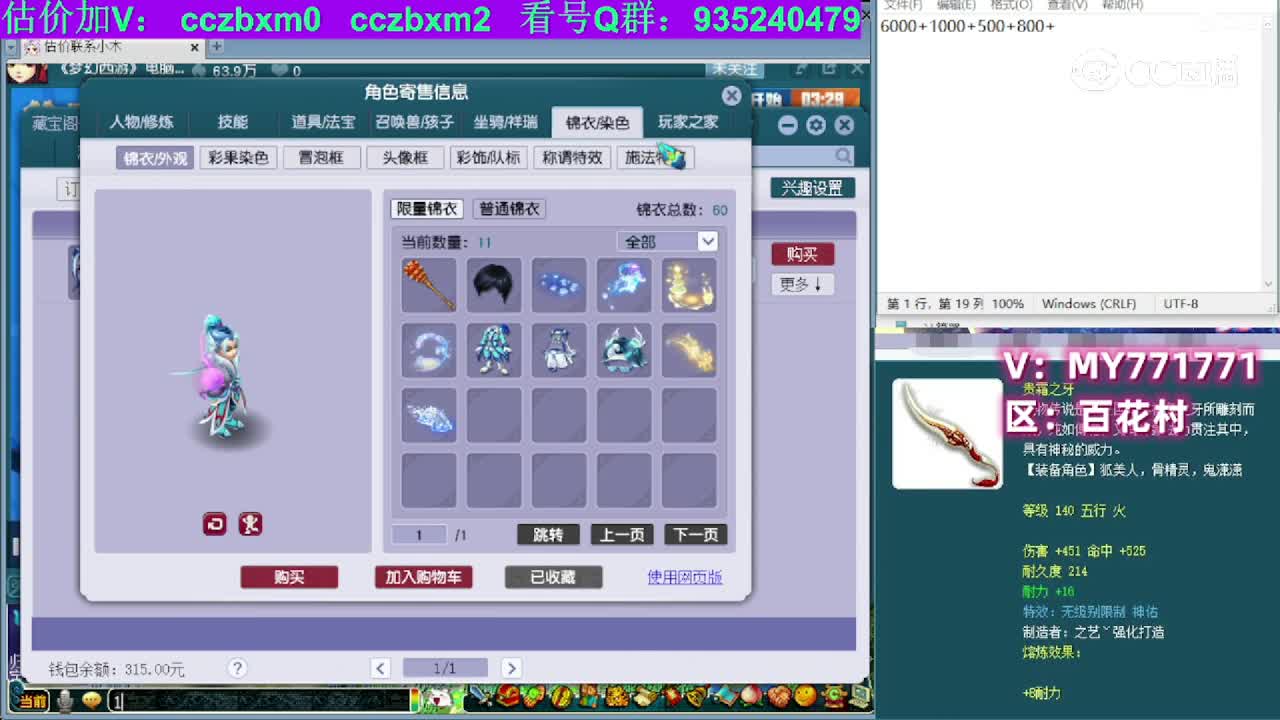Viewport: 1280px width, 720px height.
Task: Go to 上一页 in costume list
Action: click(x=622, y=535)
